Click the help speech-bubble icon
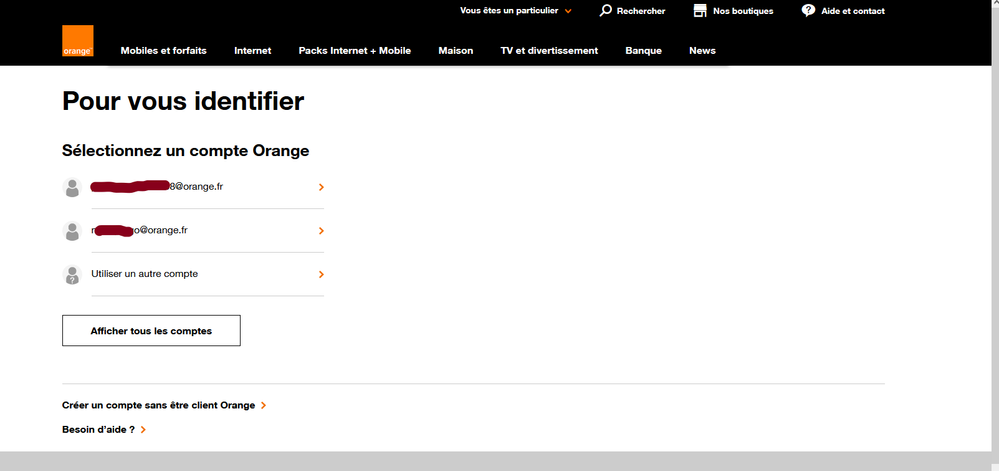The image size is (999, 471). (809, 10)
